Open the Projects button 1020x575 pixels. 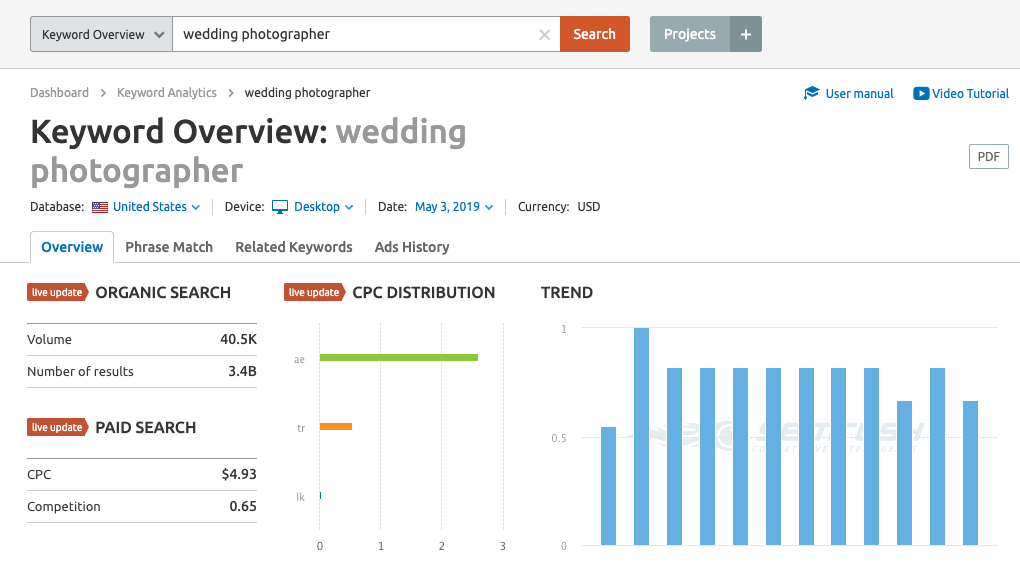coord(690,34)
